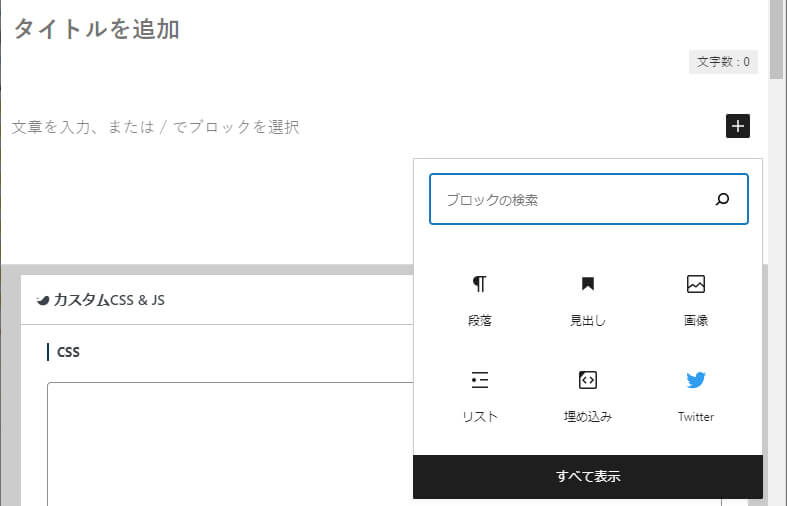
Task: Insert a 画像 image block
Action: 696,301
